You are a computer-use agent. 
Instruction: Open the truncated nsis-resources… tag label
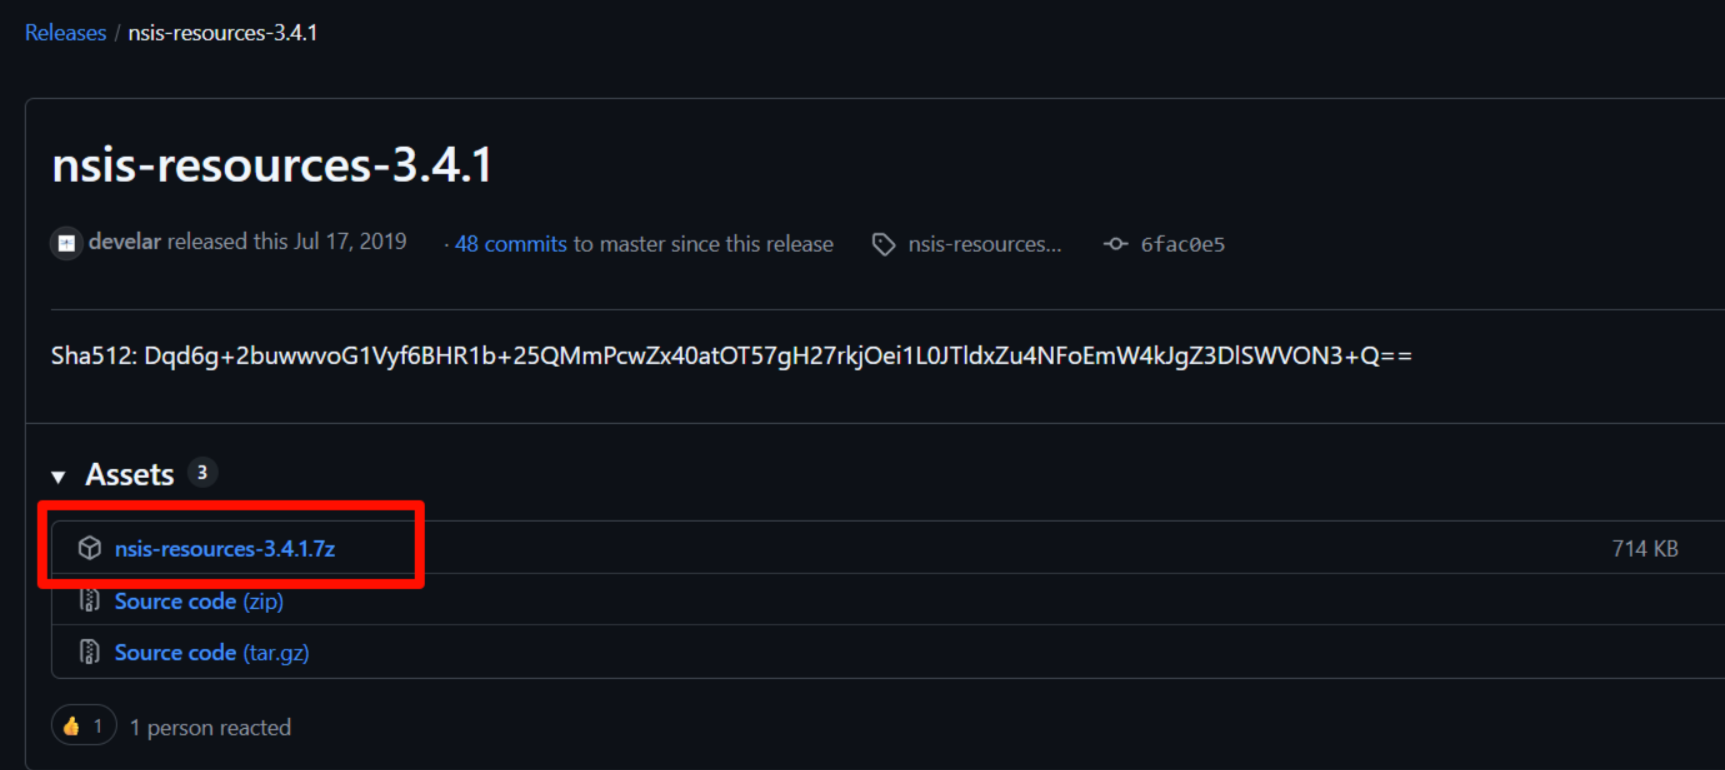point(984,244)
